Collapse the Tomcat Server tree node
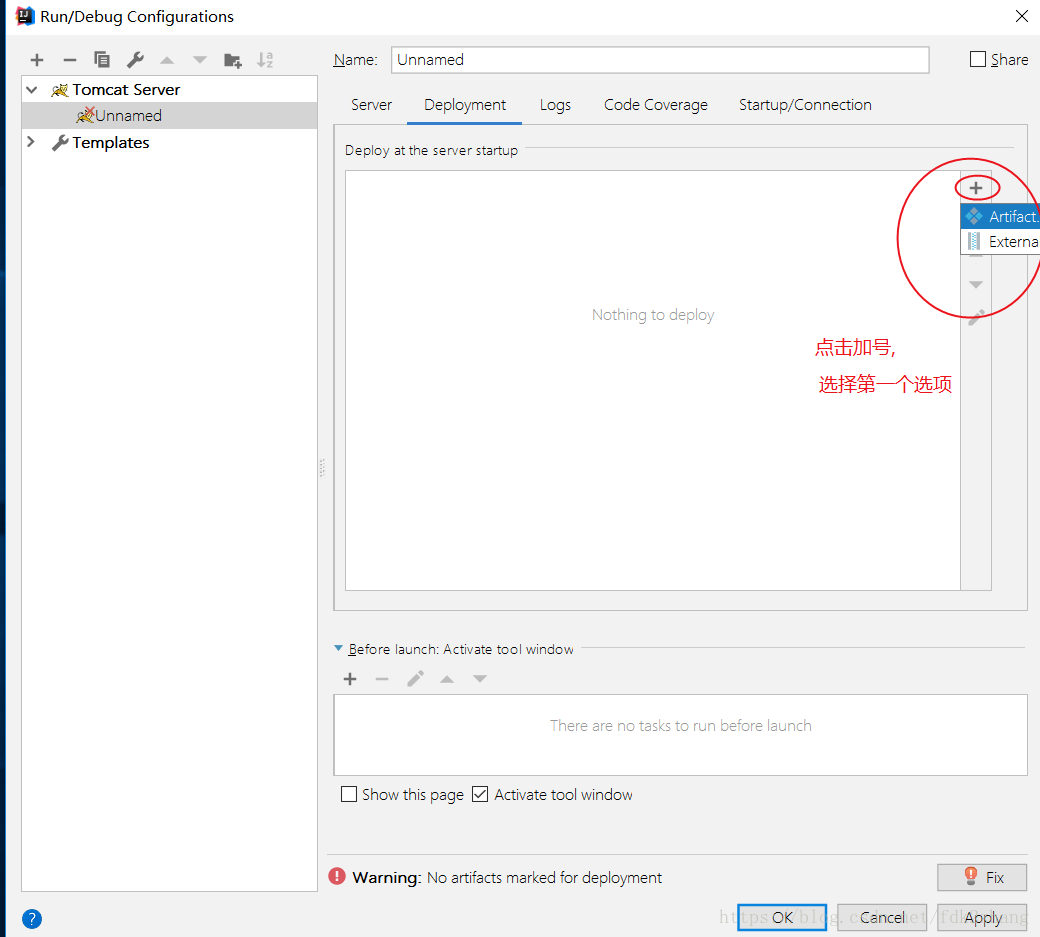The height and width of the screenshot is (937, 1040). tap(31, 90)
